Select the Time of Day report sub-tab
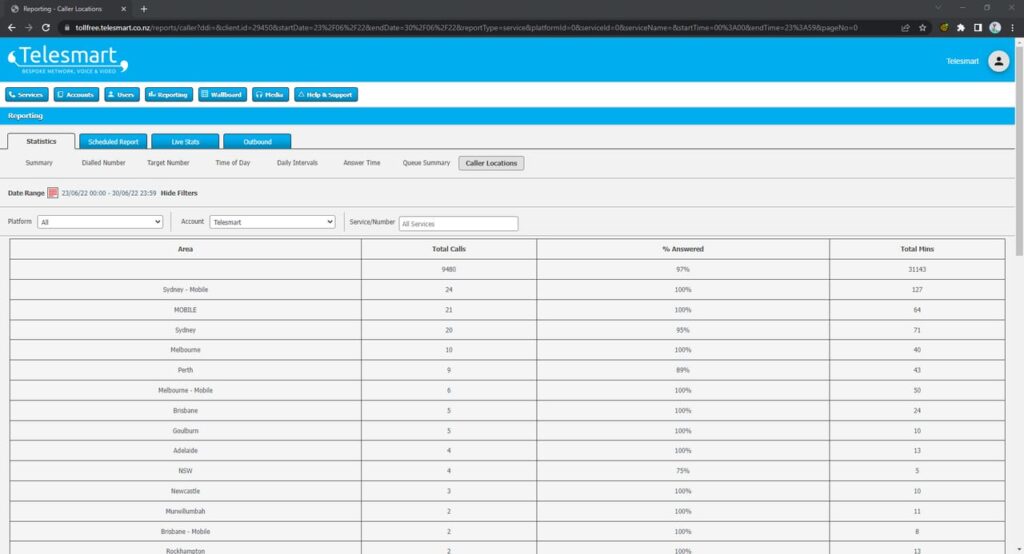Image resolution: width=1024 pixels, height=554 pixels. 232,163
